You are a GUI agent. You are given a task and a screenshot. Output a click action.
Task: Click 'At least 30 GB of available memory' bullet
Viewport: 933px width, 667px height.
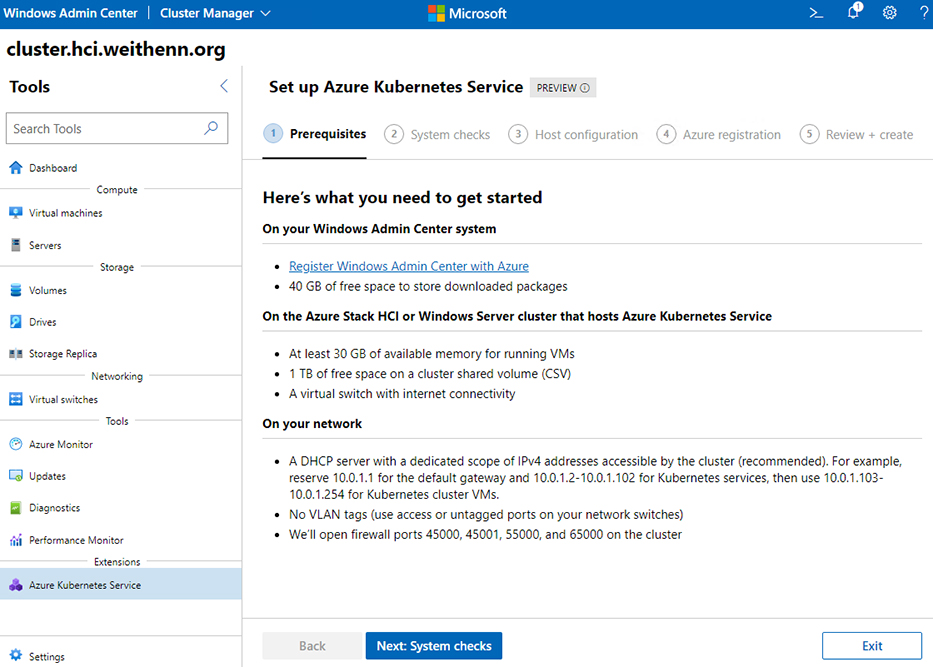pyautogui.click(x=432, y=353)
